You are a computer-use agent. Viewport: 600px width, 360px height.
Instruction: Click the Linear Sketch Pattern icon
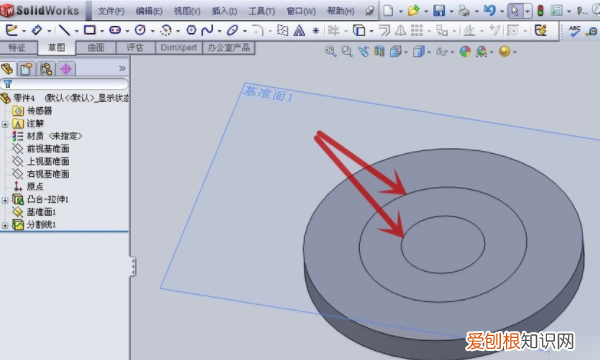pos(417,30)
